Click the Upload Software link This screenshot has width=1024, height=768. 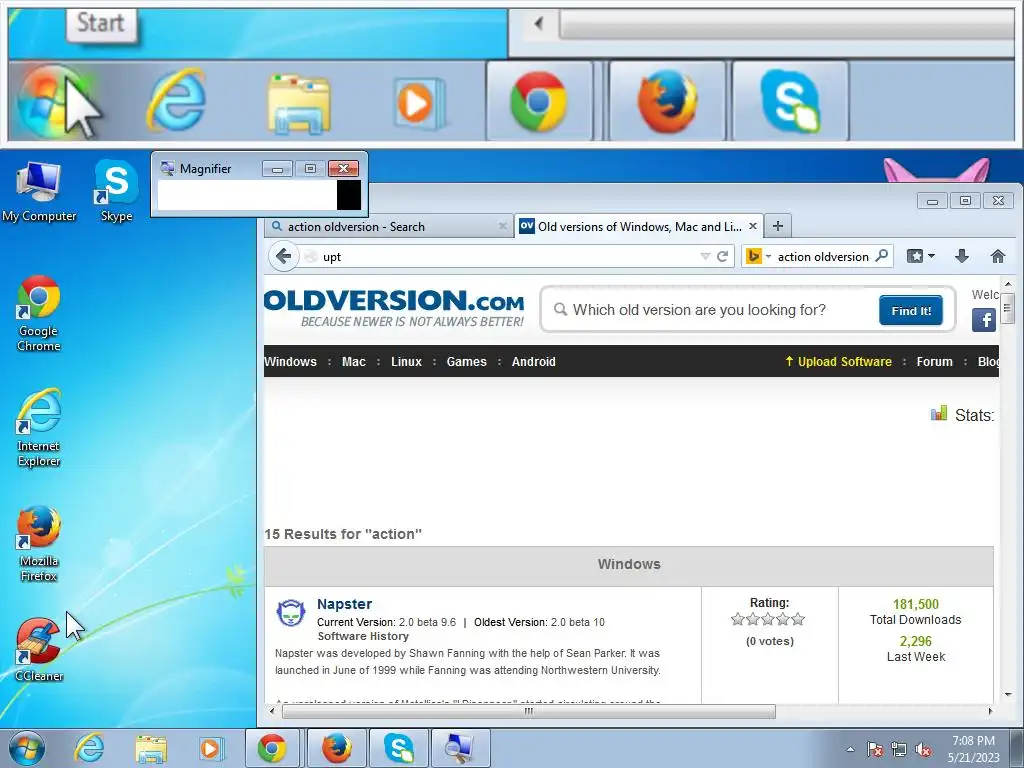[838, 362]
